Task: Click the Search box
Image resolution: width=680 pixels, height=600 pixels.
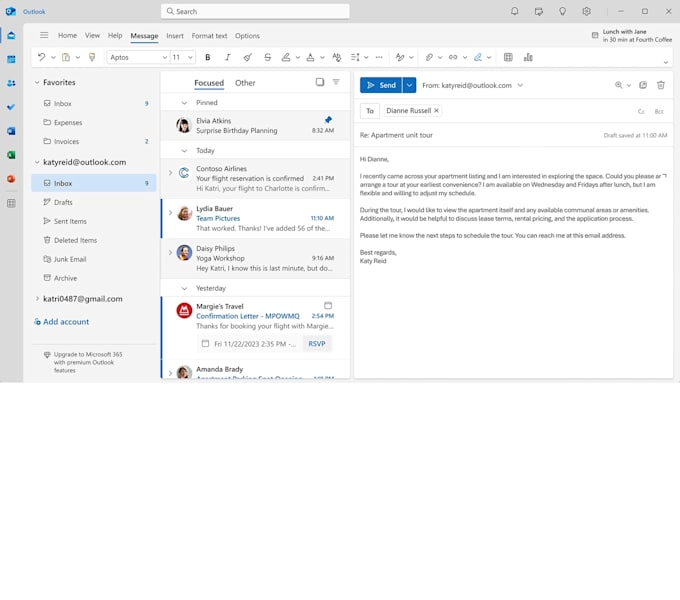Action: click(x=255, y=11)
